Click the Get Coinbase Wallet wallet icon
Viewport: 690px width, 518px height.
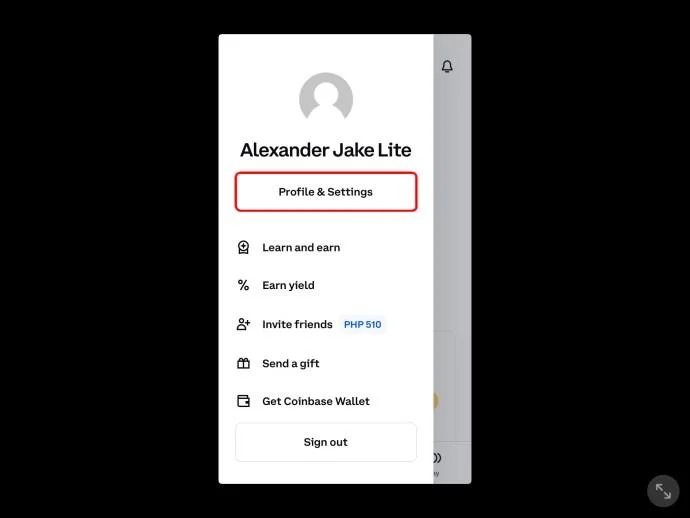(x=243, y=401)
